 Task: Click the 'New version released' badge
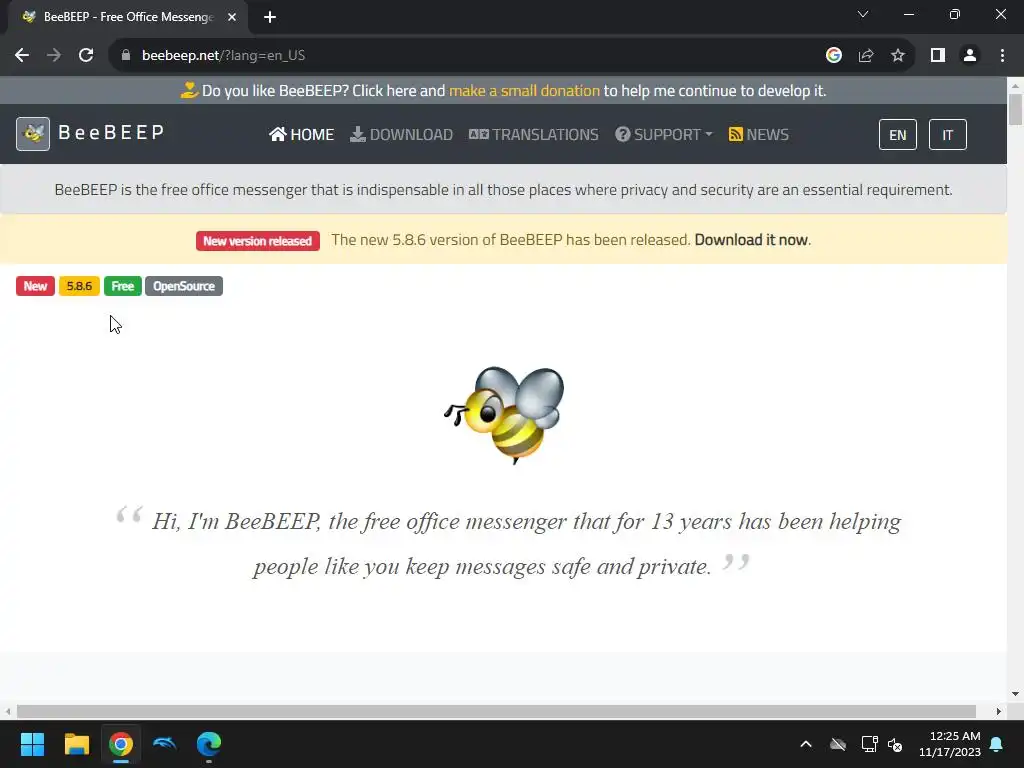click(x=257, y=241)
